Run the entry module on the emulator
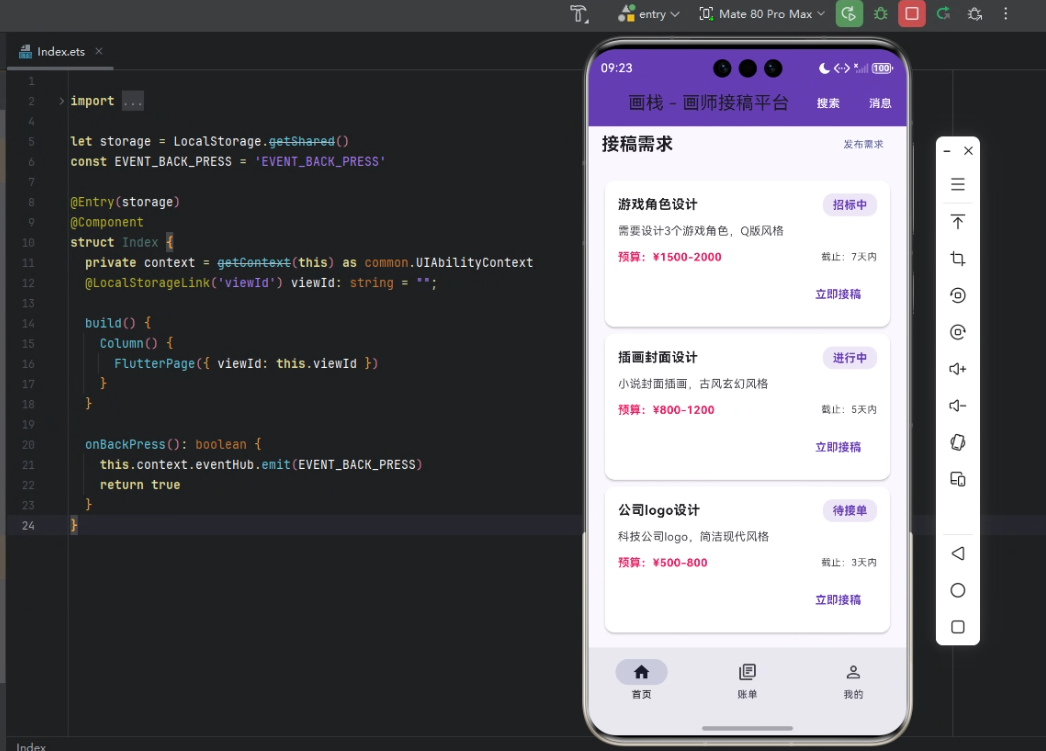 849,14
